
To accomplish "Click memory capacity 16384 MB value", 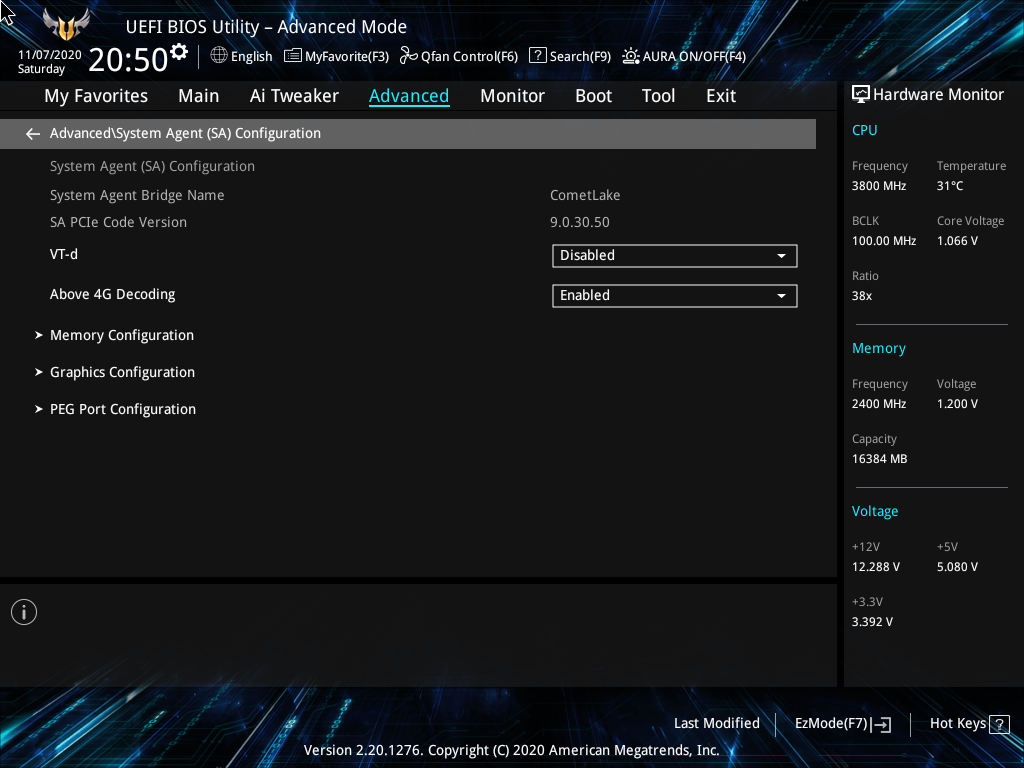I will (879, 459).
